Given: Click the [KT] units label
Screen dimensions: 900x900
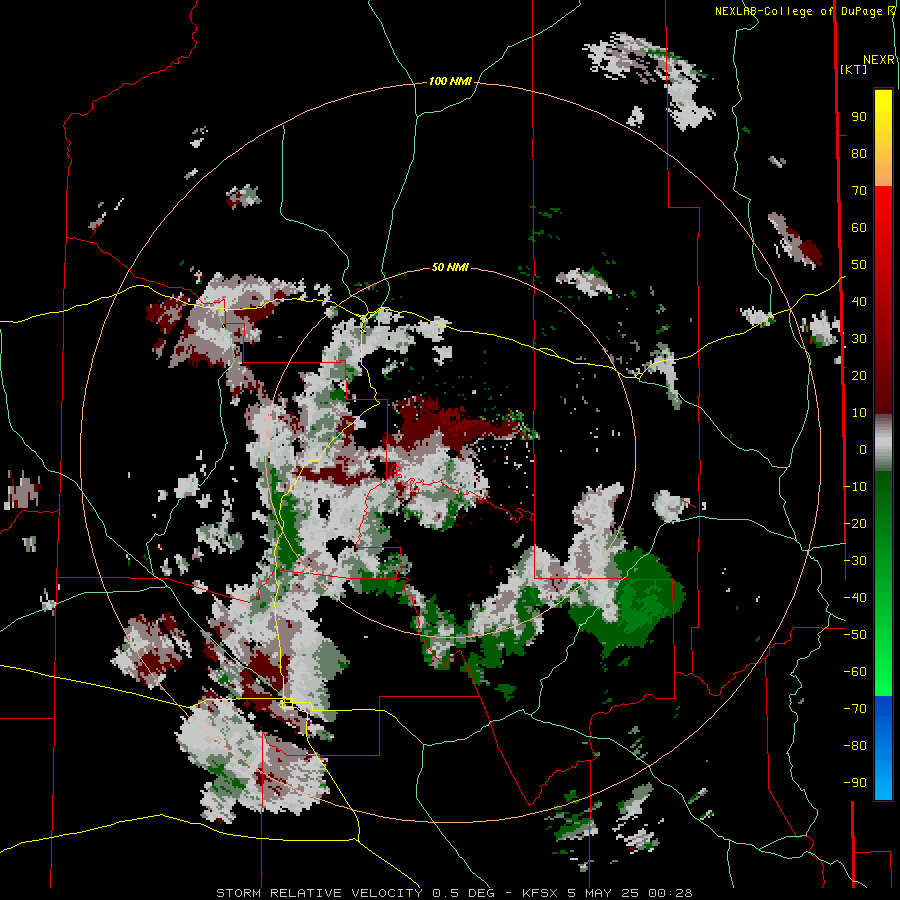Looking at the screenshot, I should [854, 69].
